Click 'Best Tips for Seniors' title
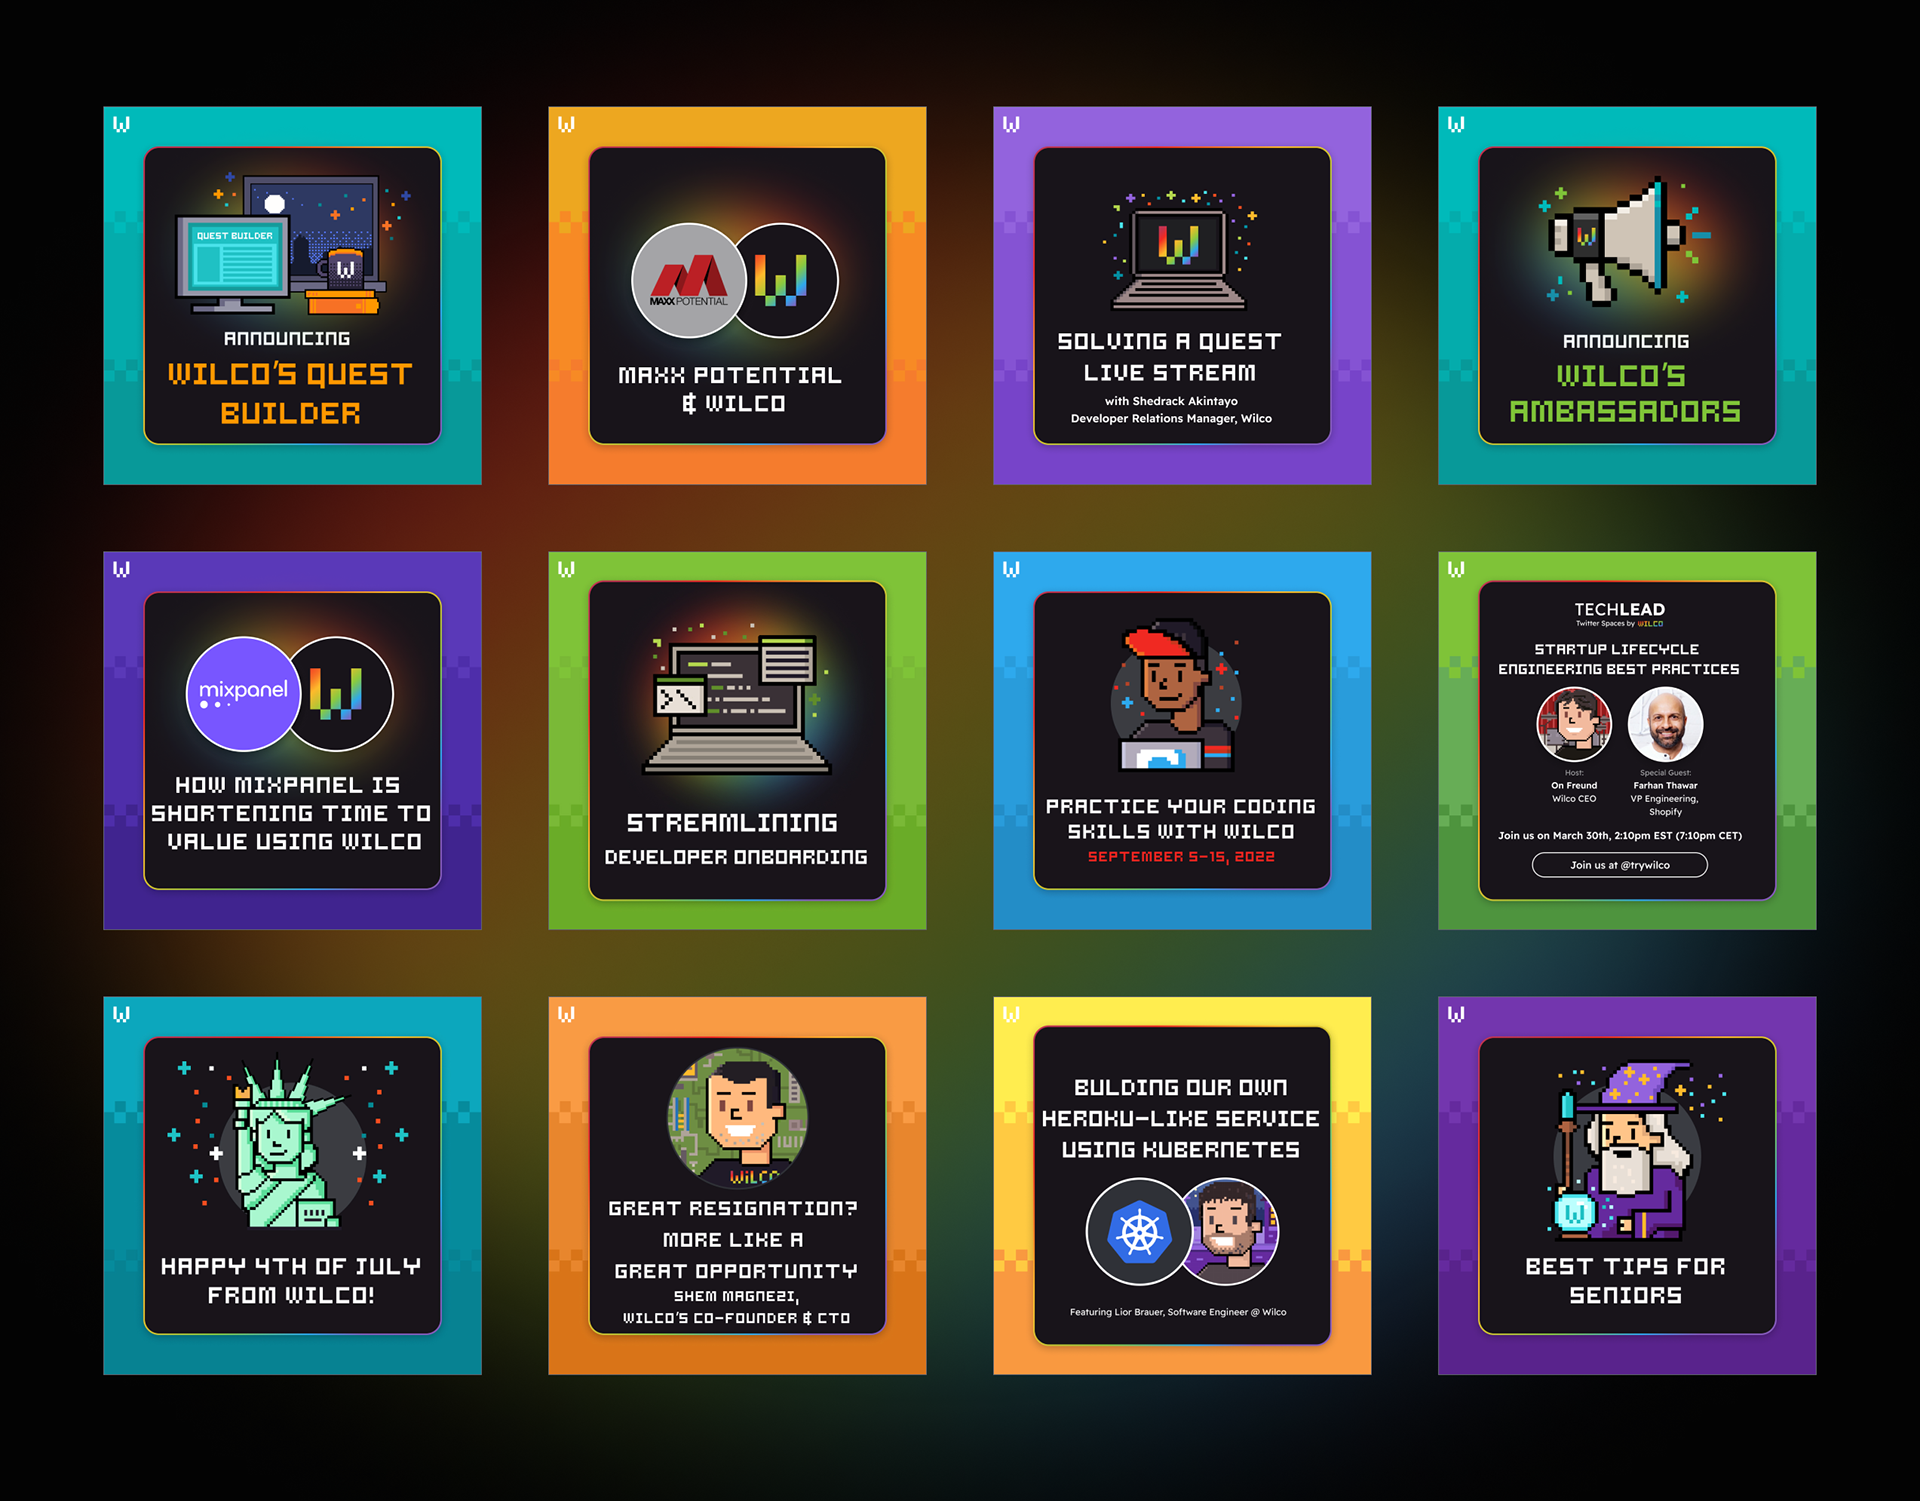This screenshot has width=1920, height=1501. click(1625, 1281)
